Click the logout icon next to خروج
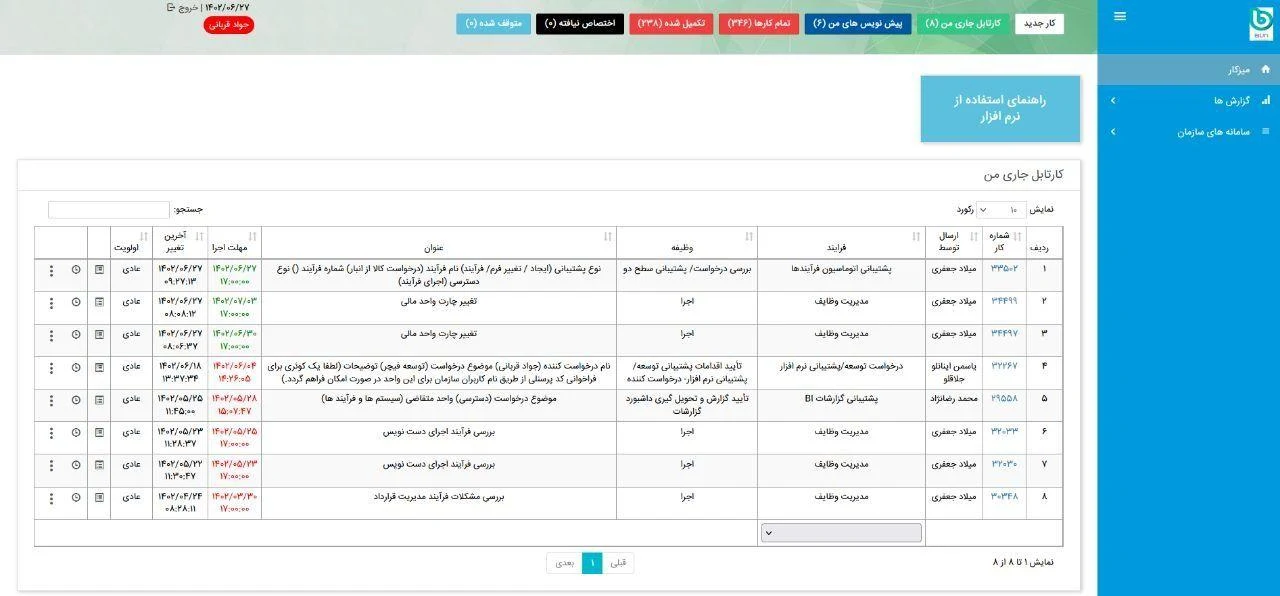The height and width of the screenshot is (596, 1280). 170,7
